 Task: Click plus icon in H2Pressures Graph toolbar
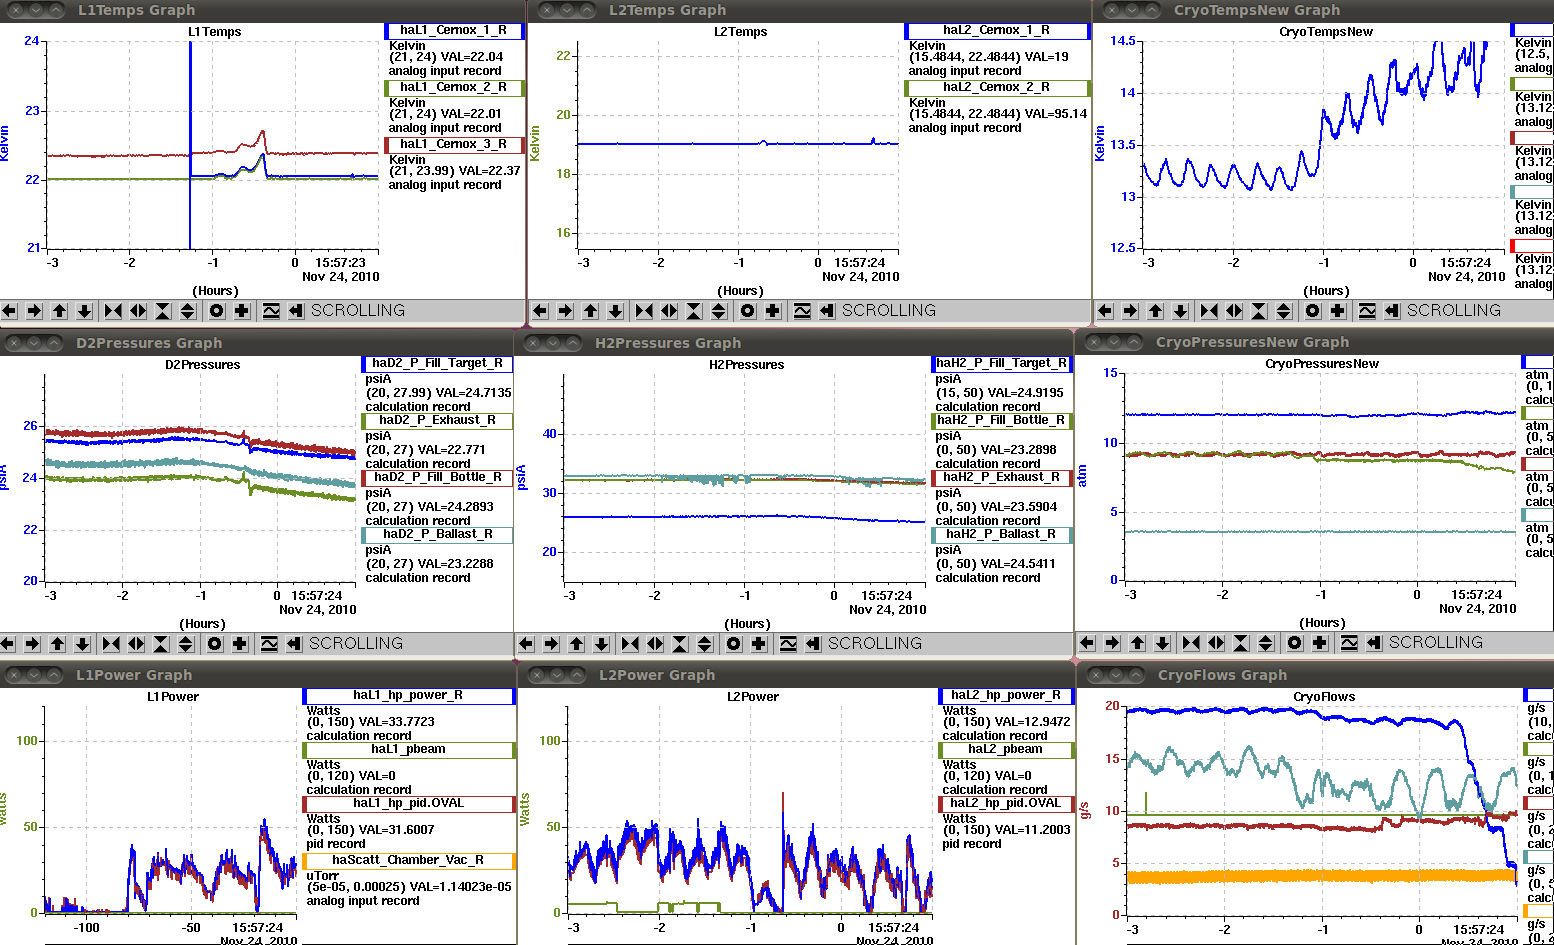click(x=759, y=644)
